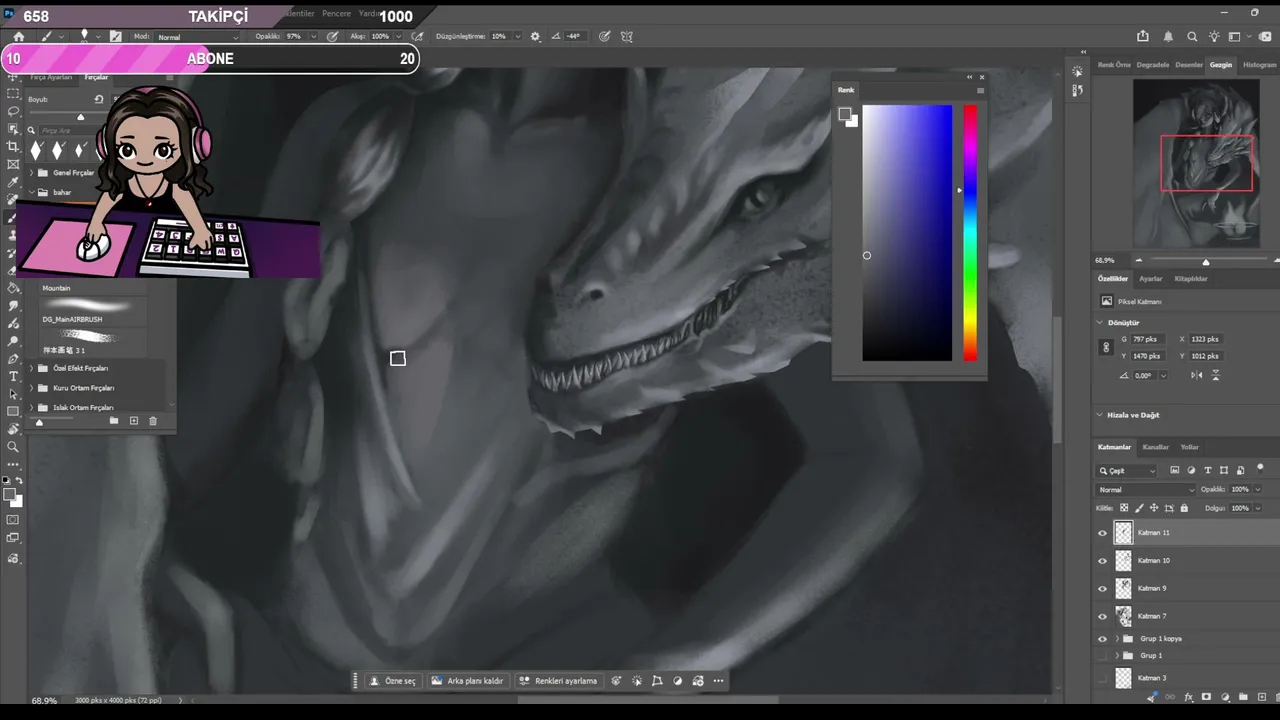The height and width of the screenshot is (720, 1280).
Task: Collapse the Hizala ve Dağıt section
Action: [1100, 415]
